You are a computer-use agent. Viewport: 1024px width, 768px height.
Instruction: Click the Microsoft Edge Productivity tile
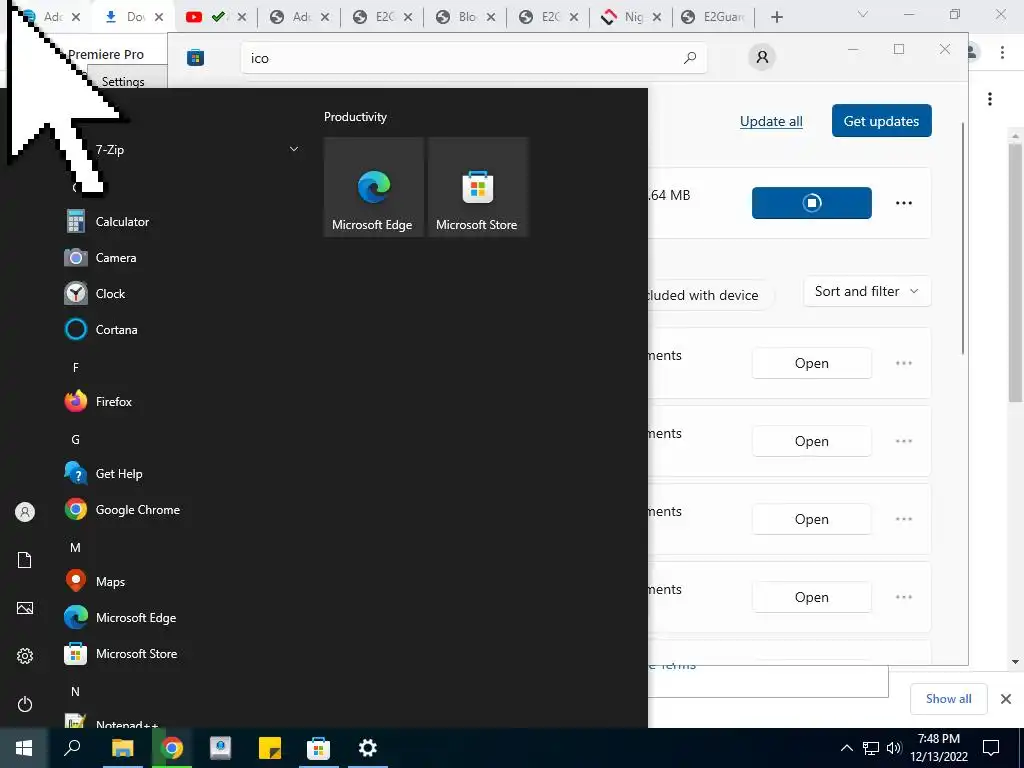coord(373,187)
